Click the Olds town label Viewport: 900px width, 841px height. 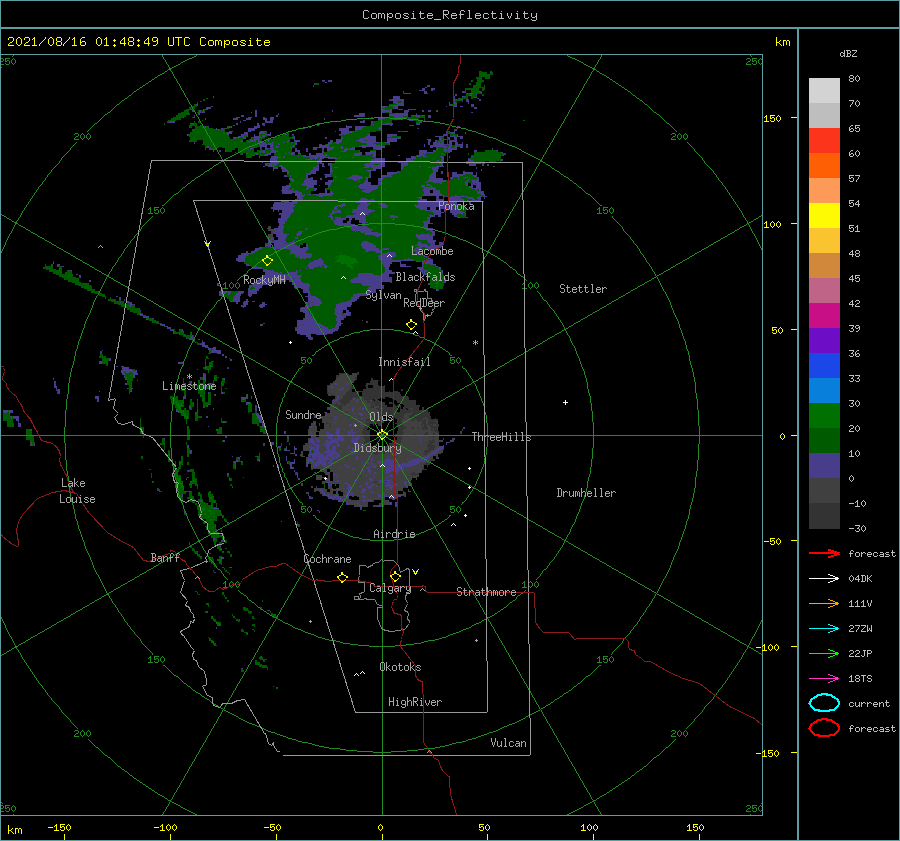click(381, 417)
